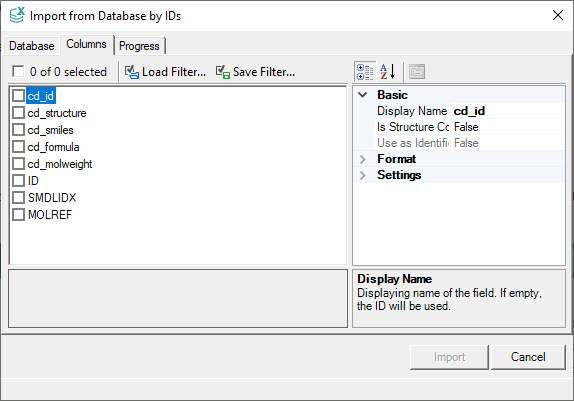Click the Alphabetical A-Z sort icon

tap(388, 71)
